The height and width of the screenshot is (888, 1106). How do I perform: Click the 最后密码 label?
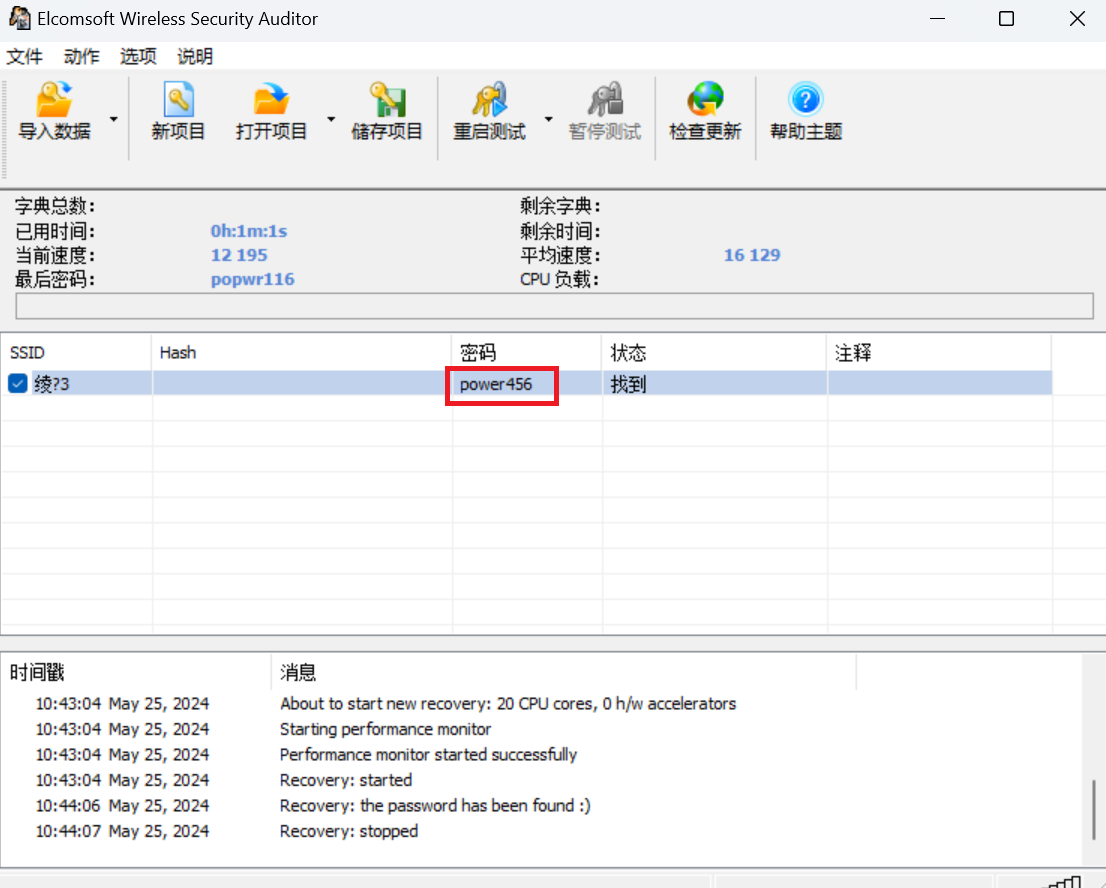point(55,279)
